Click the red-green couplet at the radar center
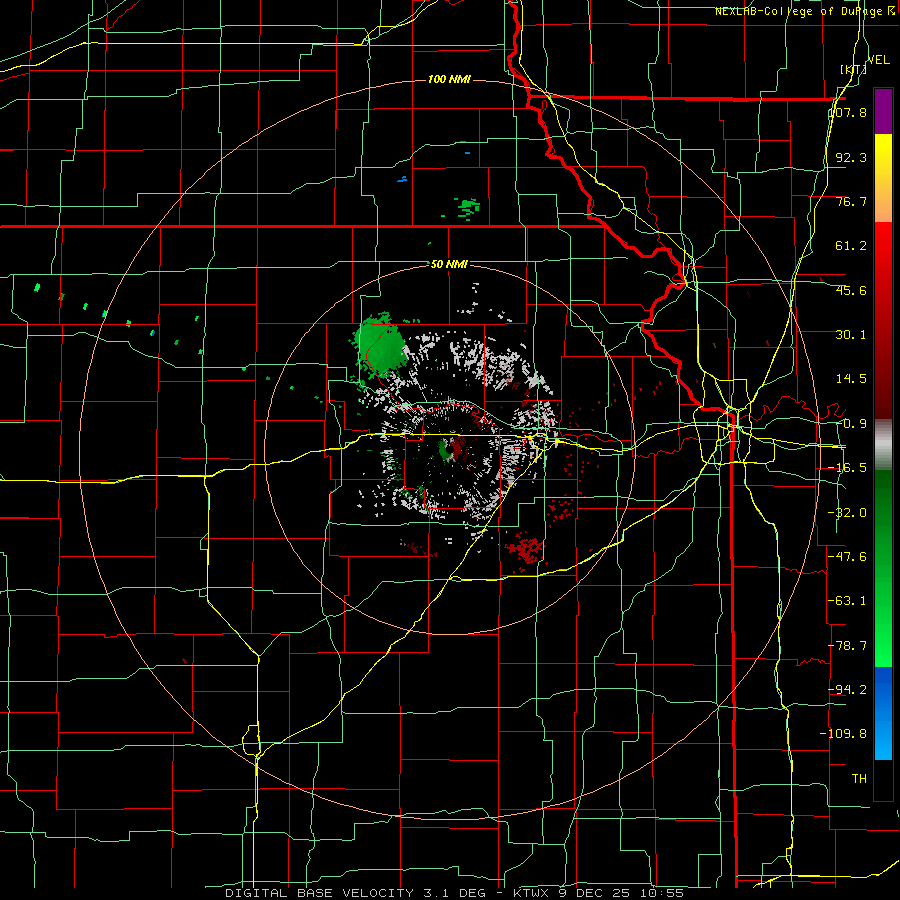This screenshot has width=900, height=900. 451,449
